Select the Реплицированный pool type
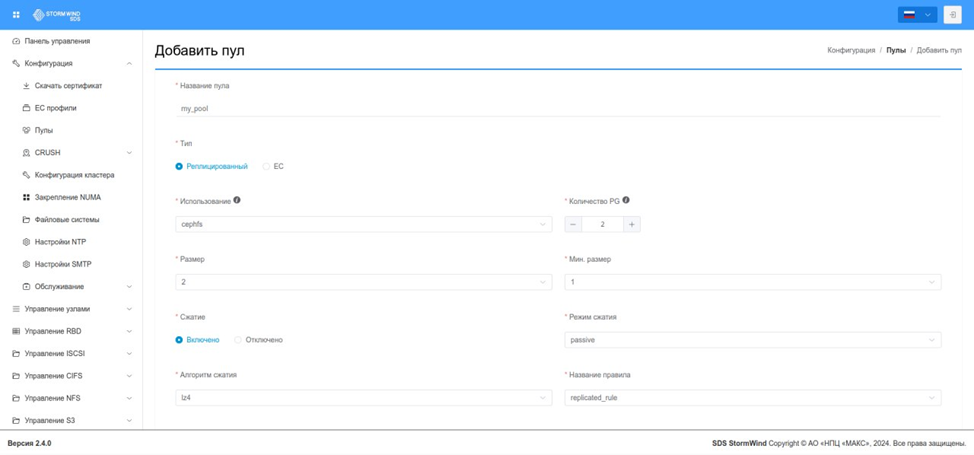 pyautogui.click(x=212, y=167)
